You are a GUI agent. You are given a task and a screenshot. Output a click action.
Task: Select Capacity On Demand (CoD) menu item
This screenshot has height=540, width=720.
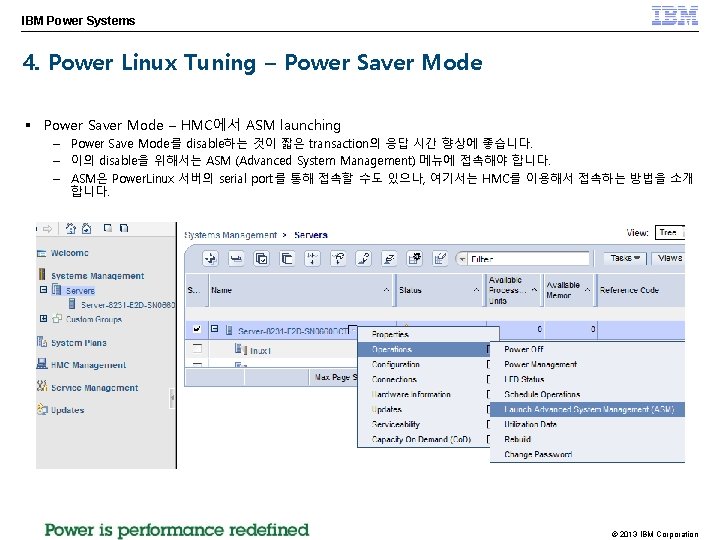(424, 439)
